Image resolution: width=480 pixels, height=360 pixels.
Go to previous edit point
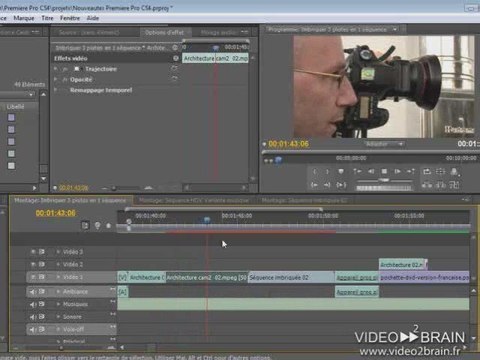(x=357, y=171)
